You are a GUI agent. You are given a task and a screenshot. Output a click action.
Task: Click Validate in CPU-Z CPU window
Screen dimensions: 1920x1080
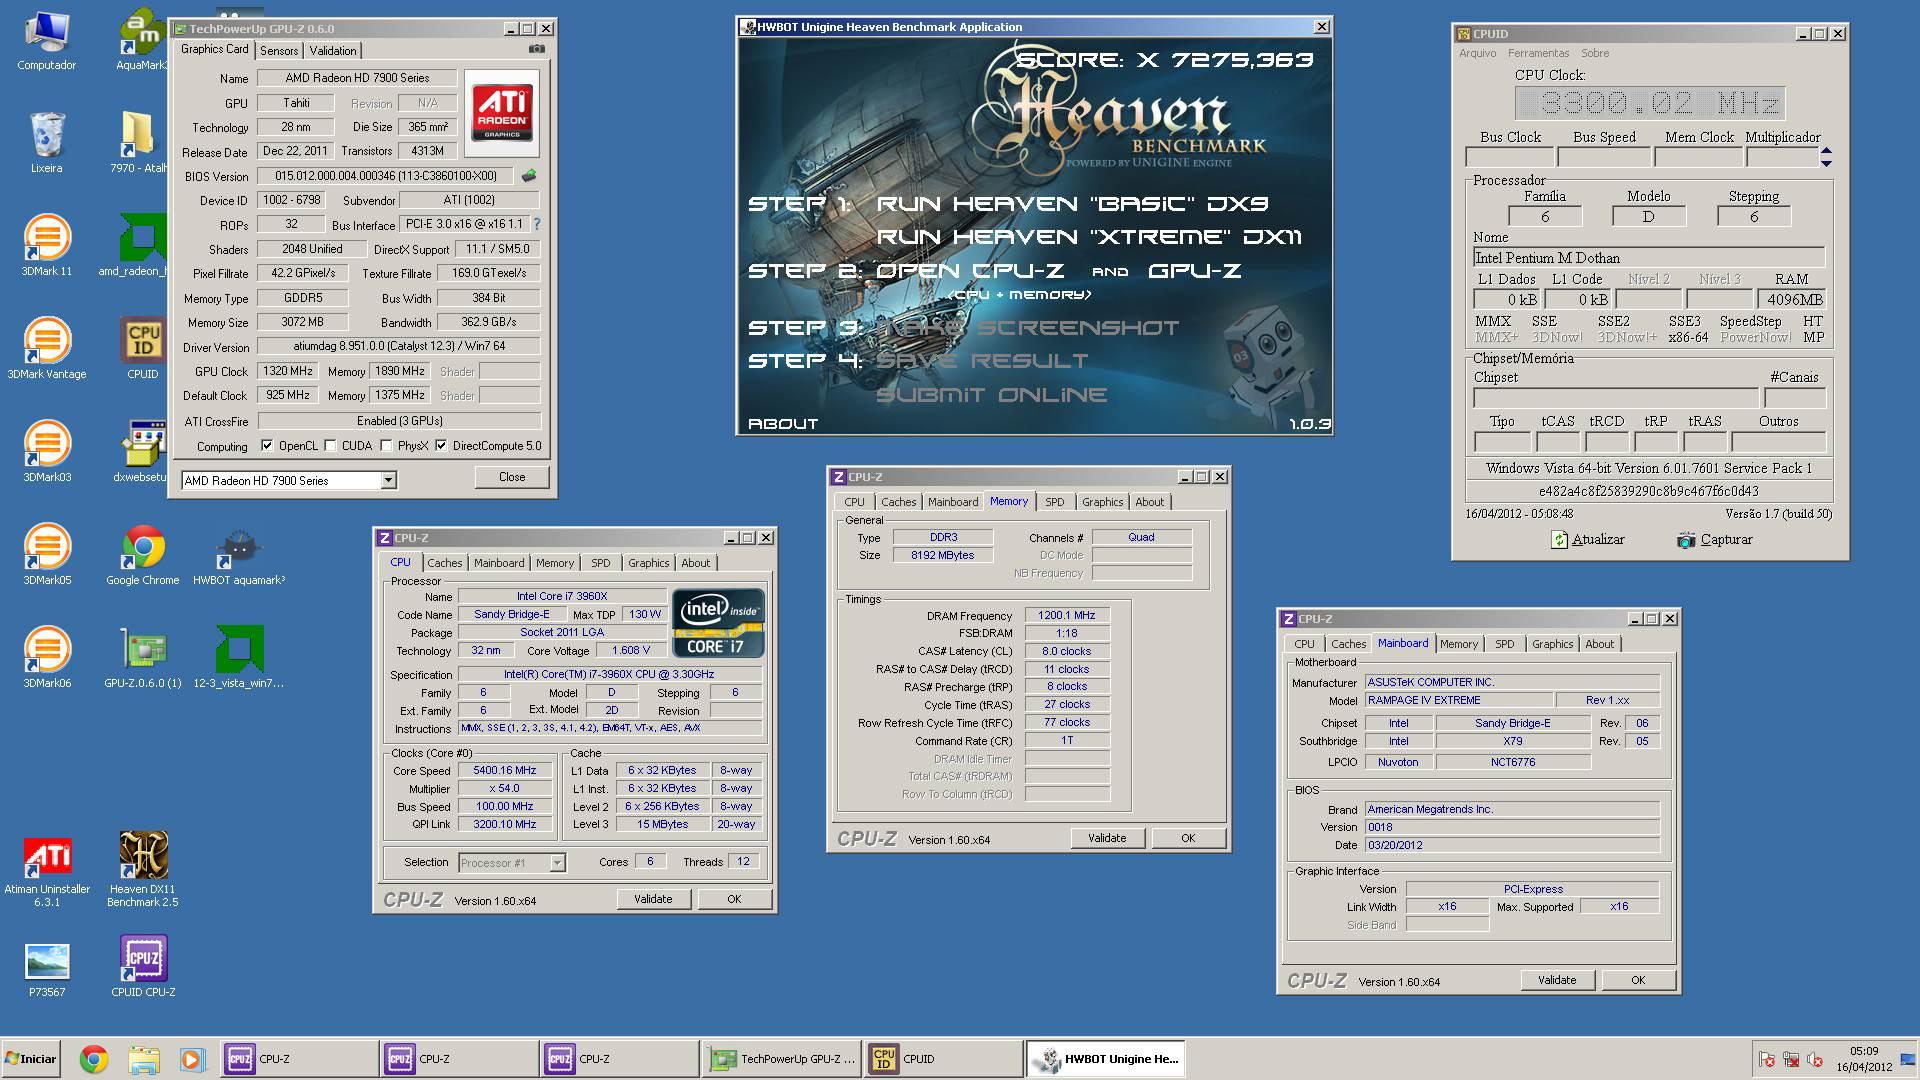pyautogui.click(x=653, y=899)
